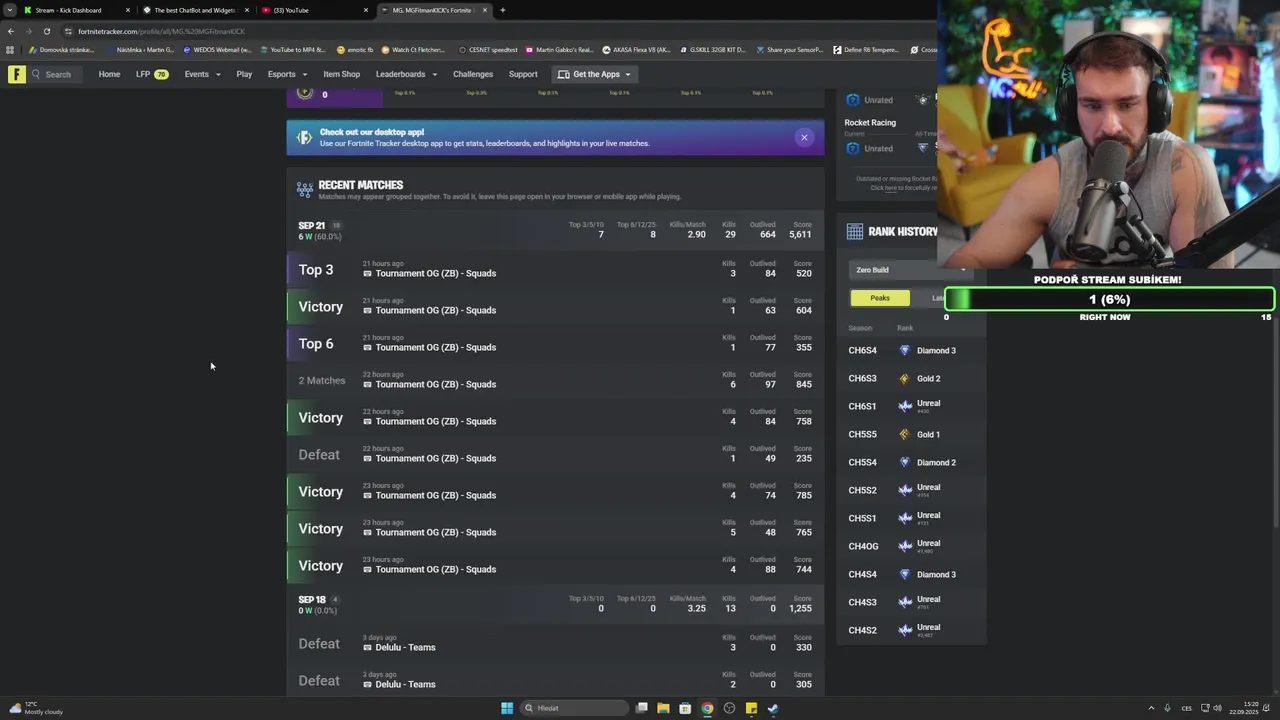Viewport: 1280px width, 720px height.
Task: Open the Top 6 Tournament OG match
Action: pos(555,344)
